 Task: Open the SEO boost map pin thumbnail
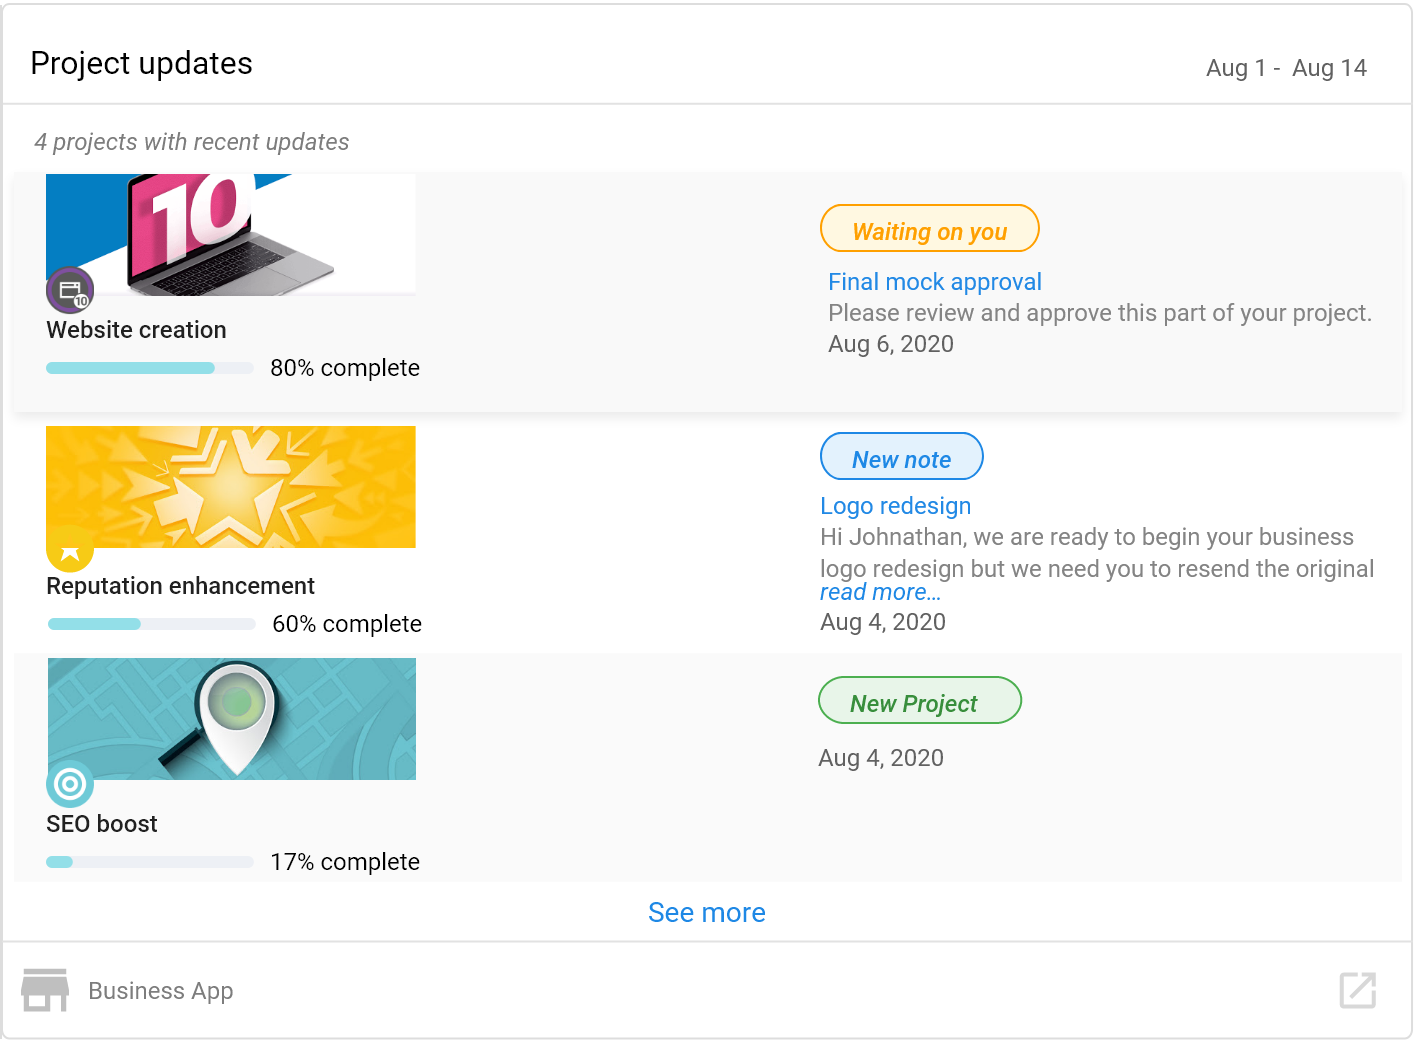coord(232,719)
